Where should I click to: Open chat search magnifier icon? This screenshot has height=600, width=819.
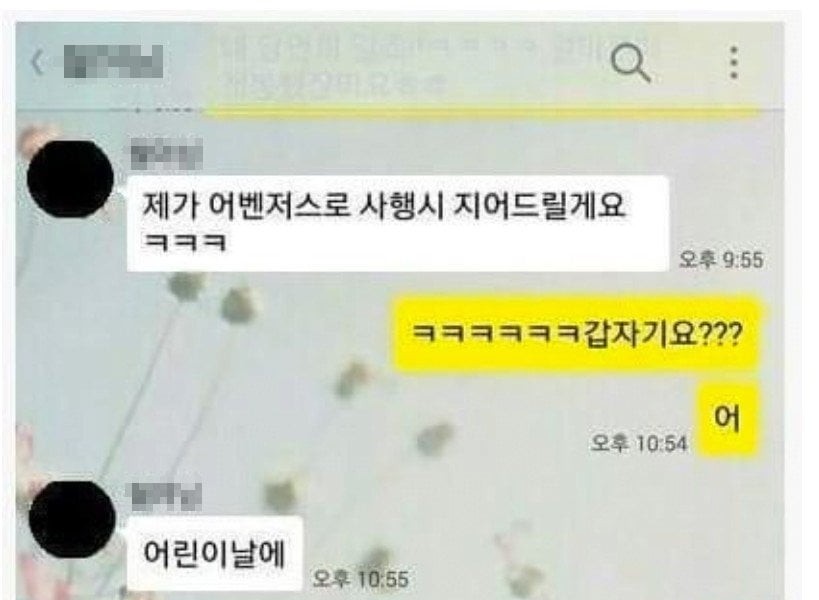tap(631, 63)
